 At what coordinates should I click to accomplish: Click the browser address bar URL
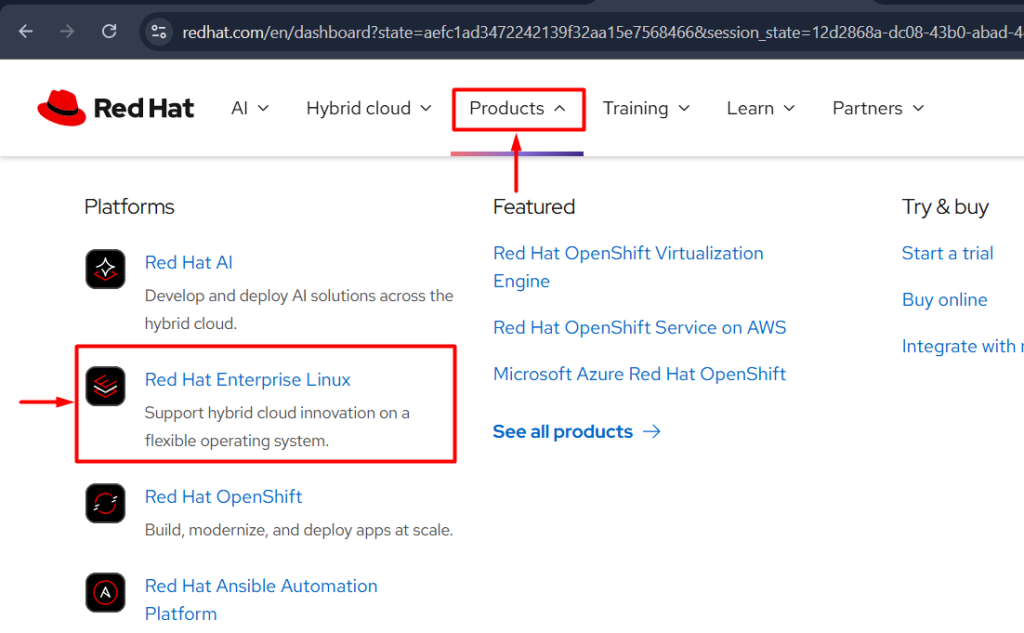click(x=600, y=32)
